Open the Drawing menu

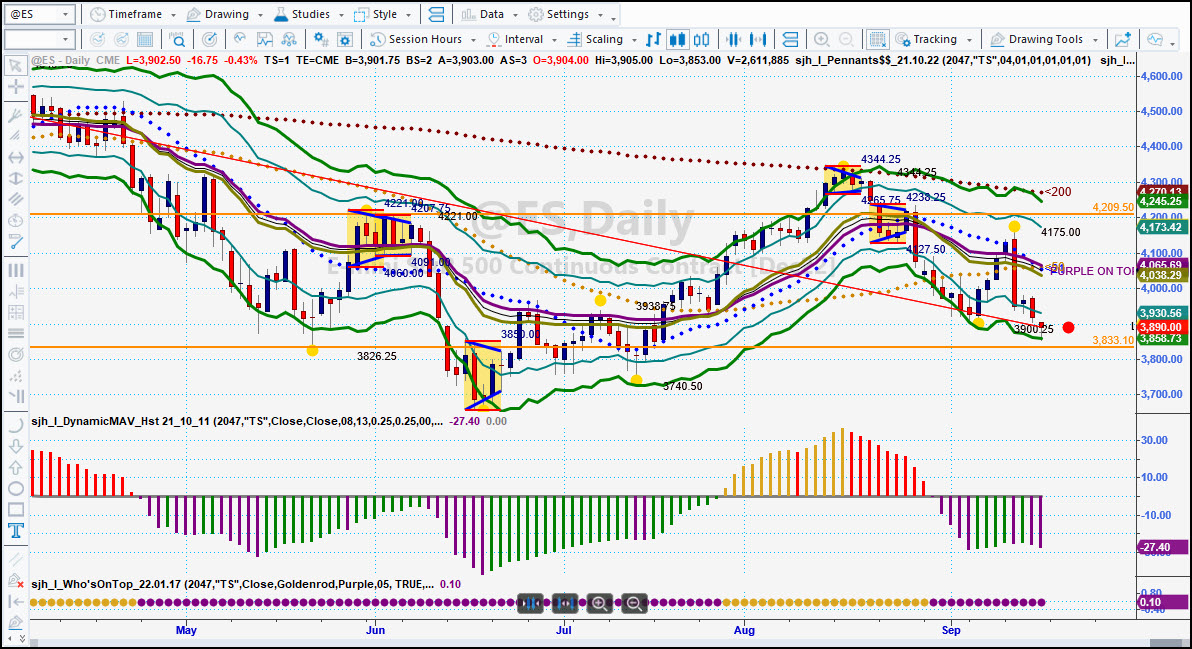pos(224,14)
